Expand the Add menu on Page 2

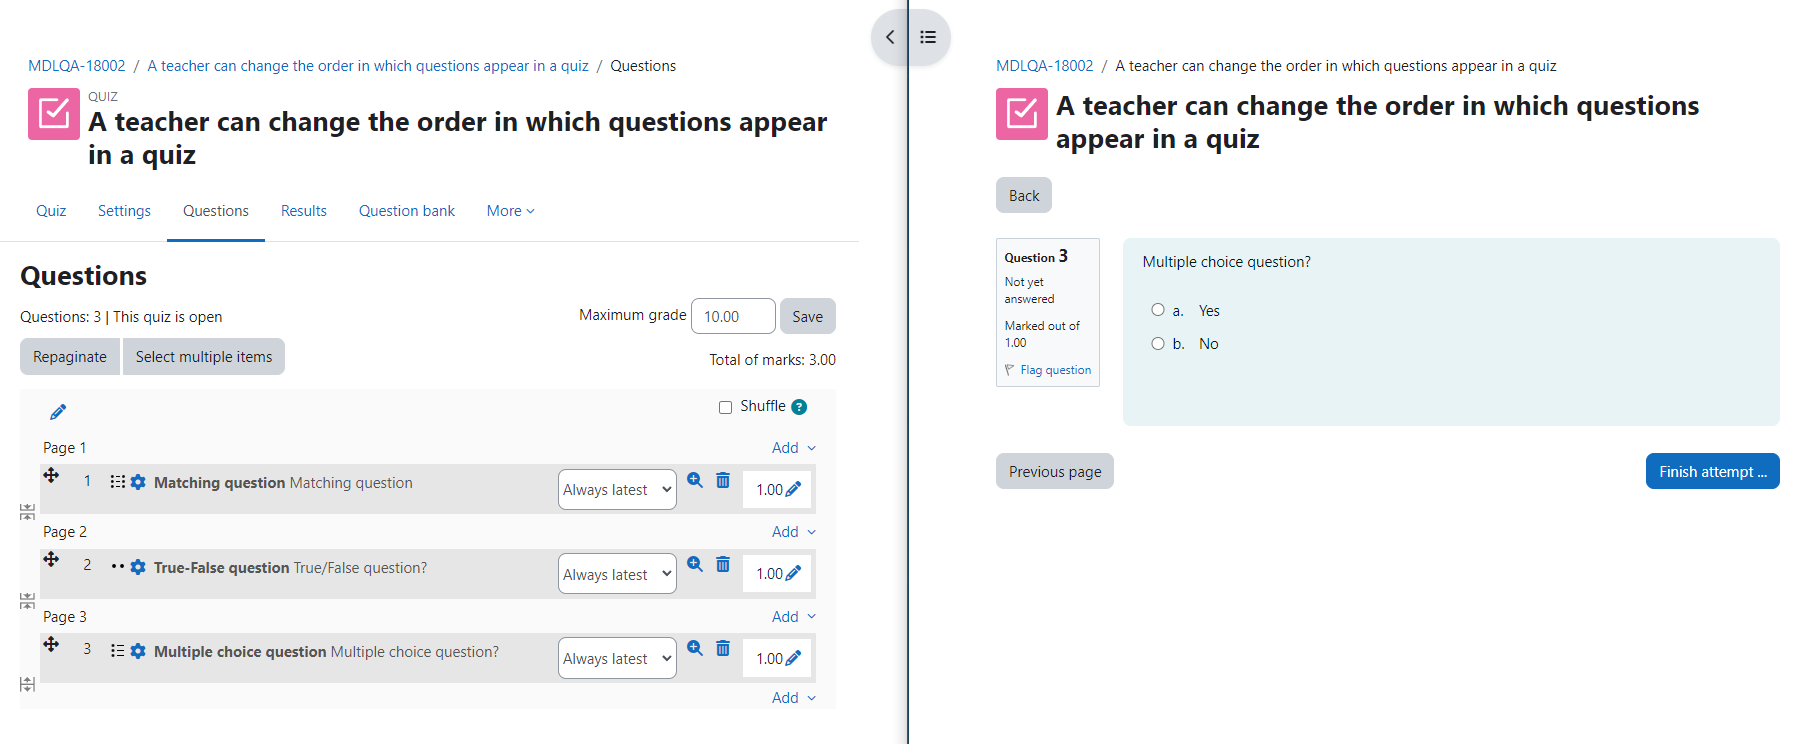pyautogui.click(x=794, y=532)
